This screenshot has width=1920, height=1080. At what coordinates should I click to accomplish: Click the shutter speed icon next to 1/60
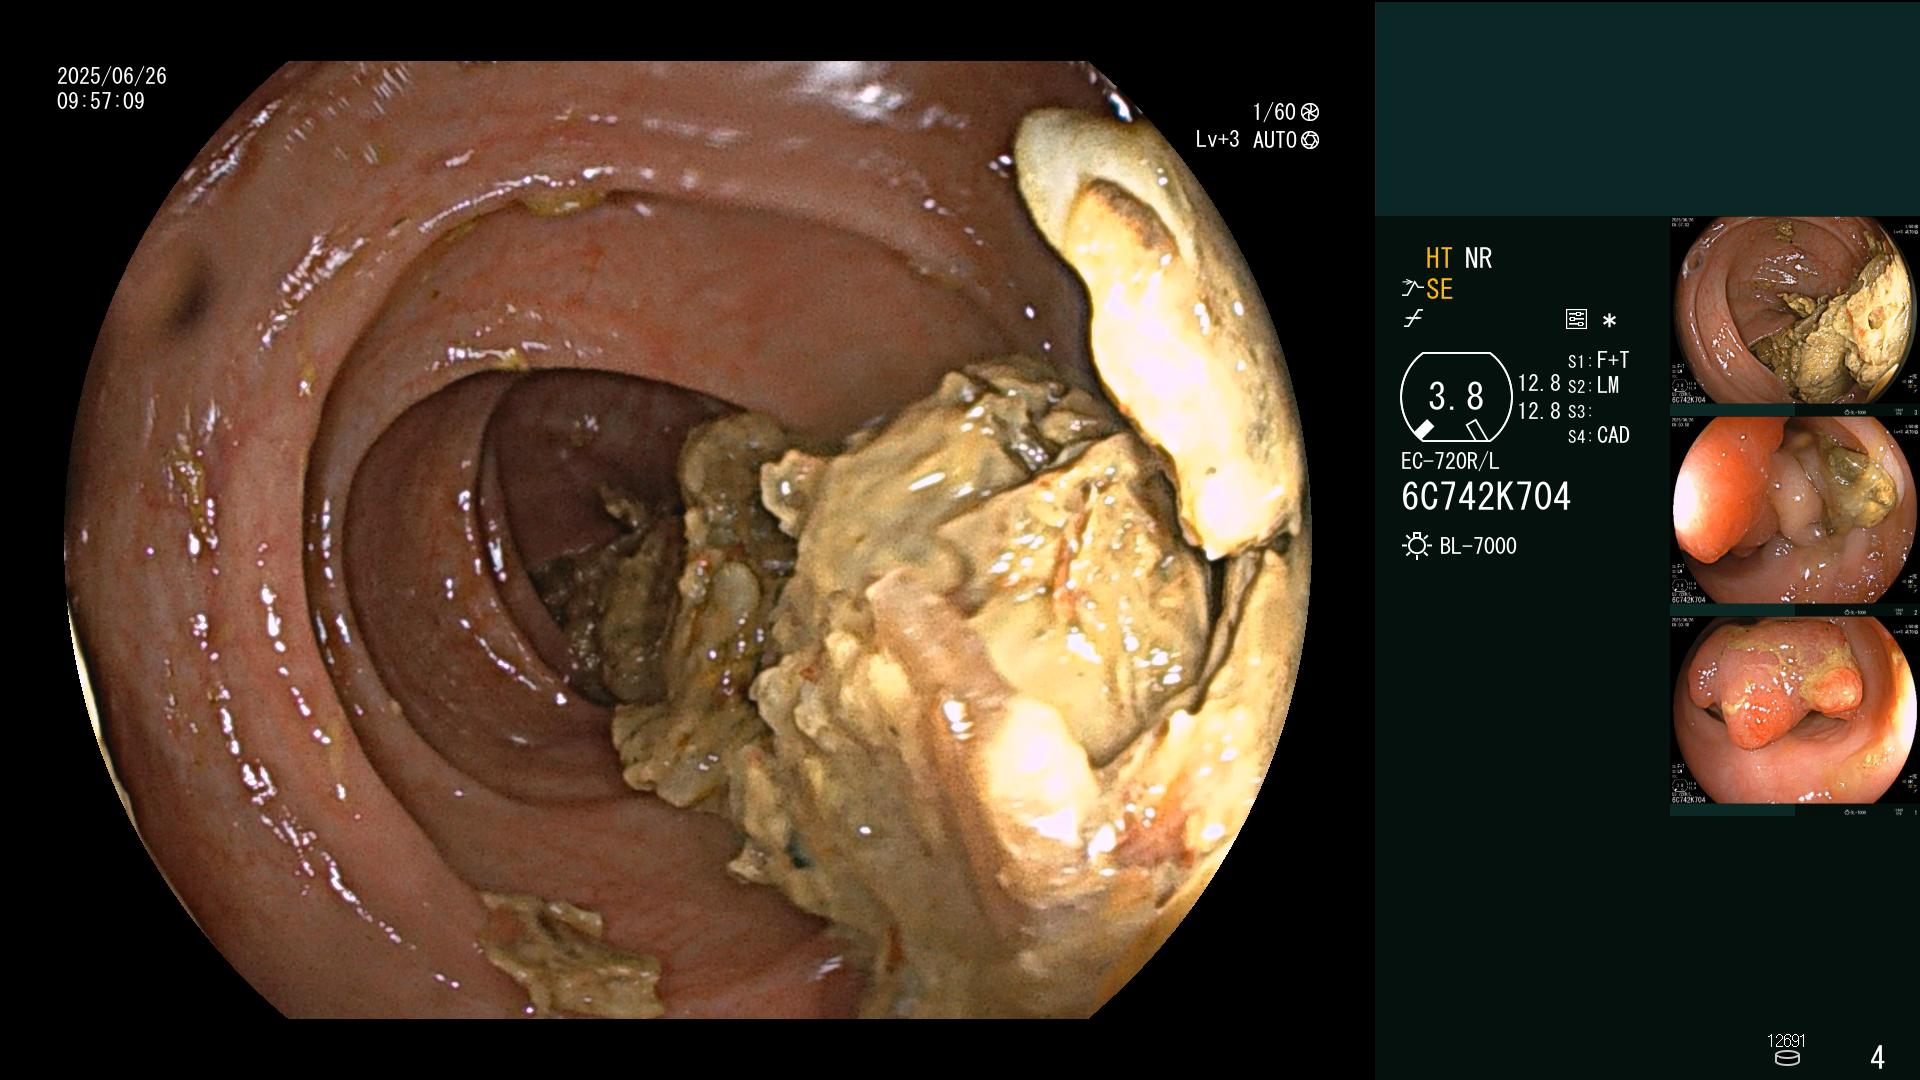click(x=1310, y=112)
